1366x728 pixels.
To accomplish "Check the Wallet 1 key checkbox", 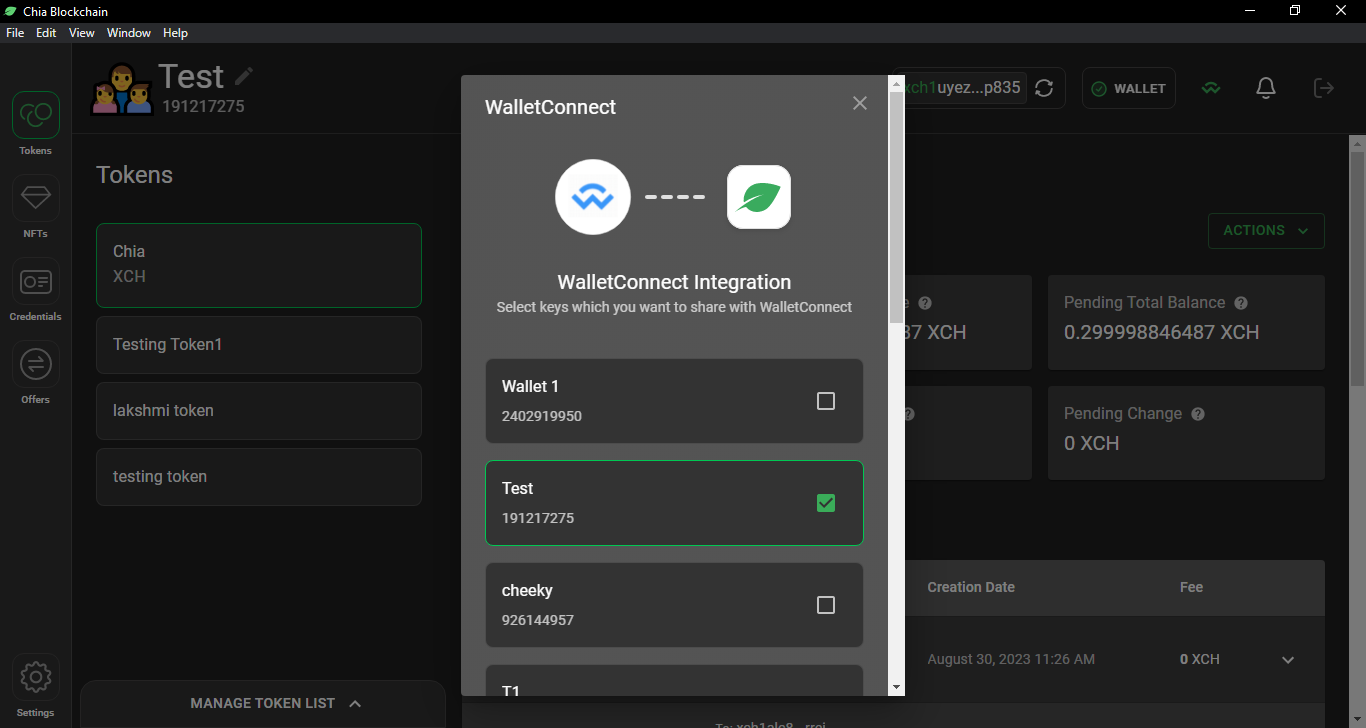I will pos(826,401).
